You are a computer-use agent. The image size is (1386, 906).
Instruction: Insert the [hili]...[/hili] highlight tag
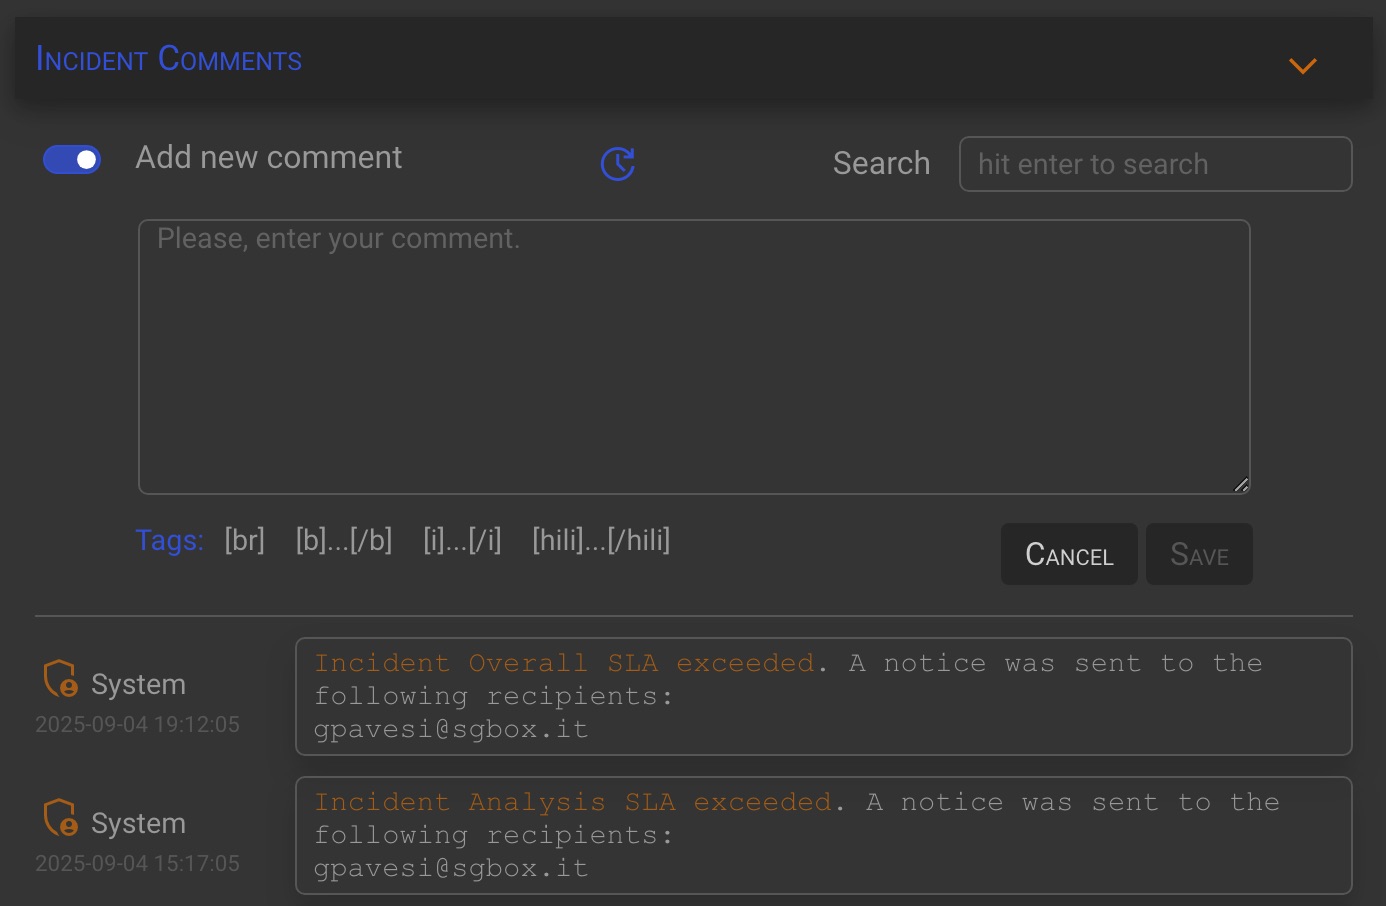pos(601,541)
